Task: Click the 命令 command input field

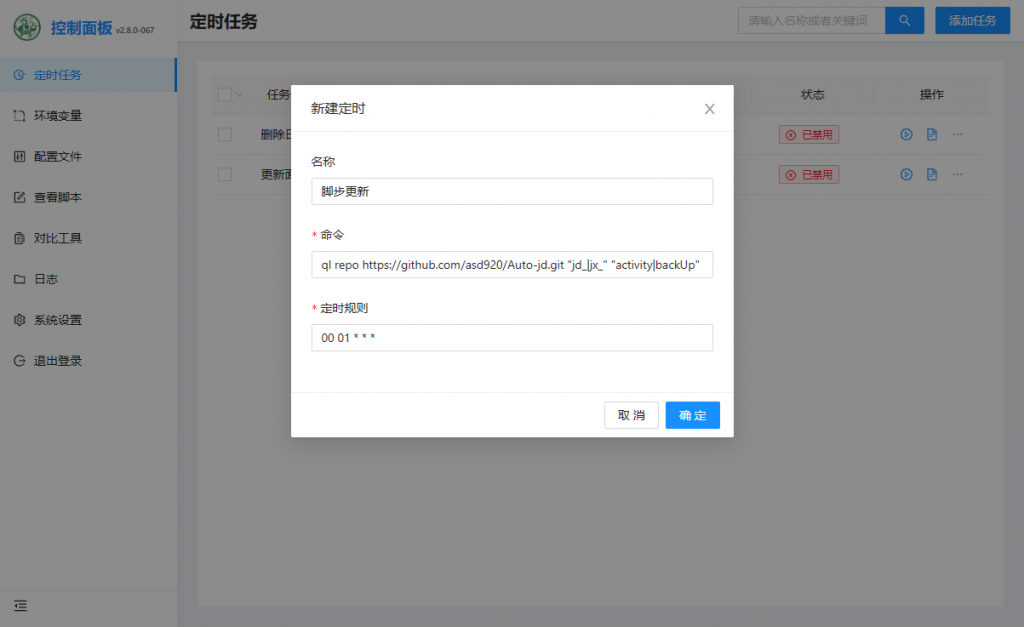Action: (512, 265)
